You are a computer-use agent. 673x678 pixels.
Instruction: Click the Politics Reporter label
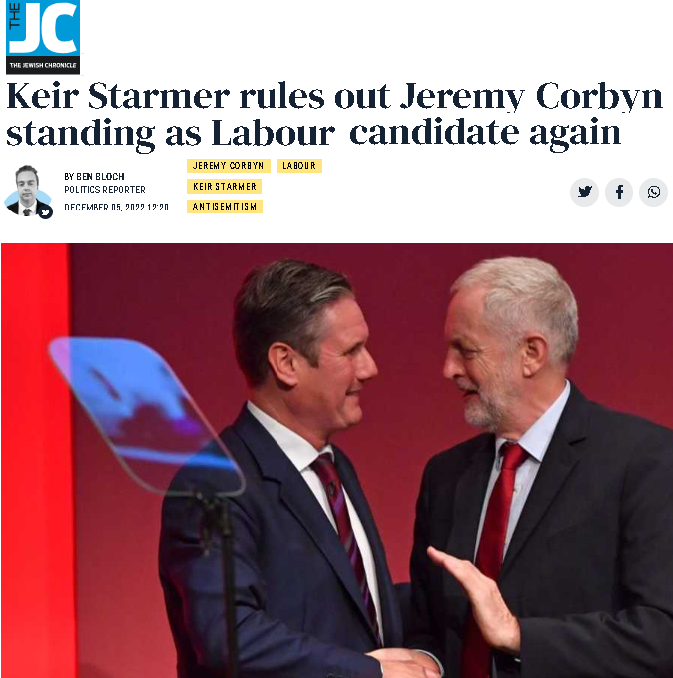(105, 189)
